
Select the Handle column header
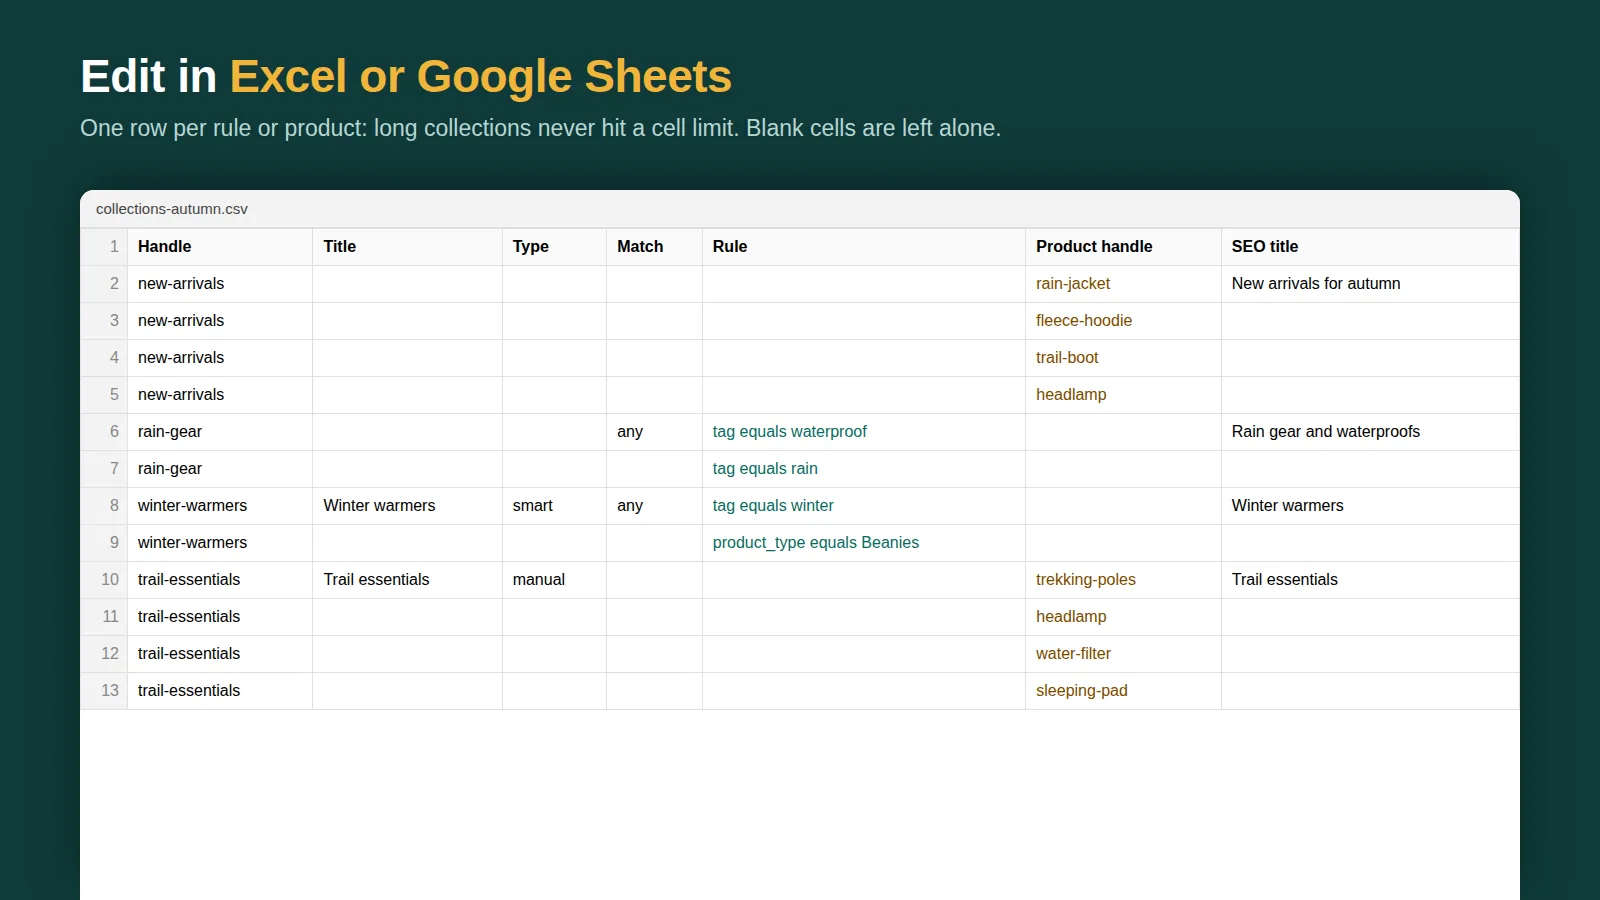220,247
